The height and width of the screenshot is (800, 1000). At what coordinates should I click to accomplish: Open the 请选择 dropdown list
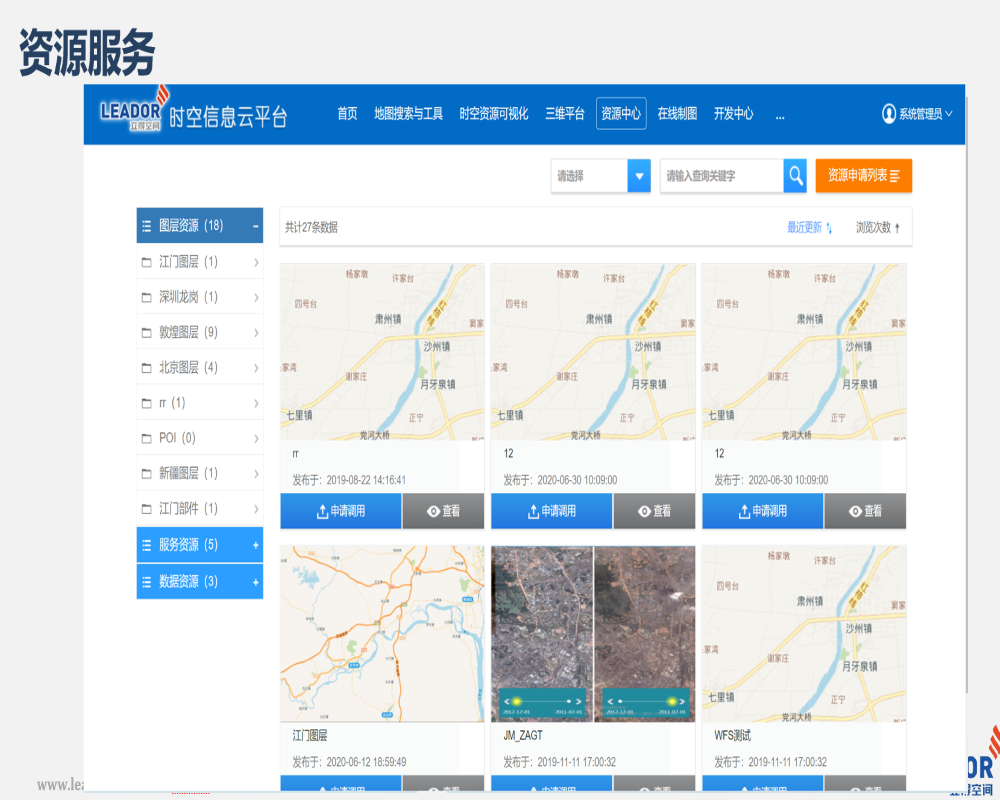click(x=639, y=176)
